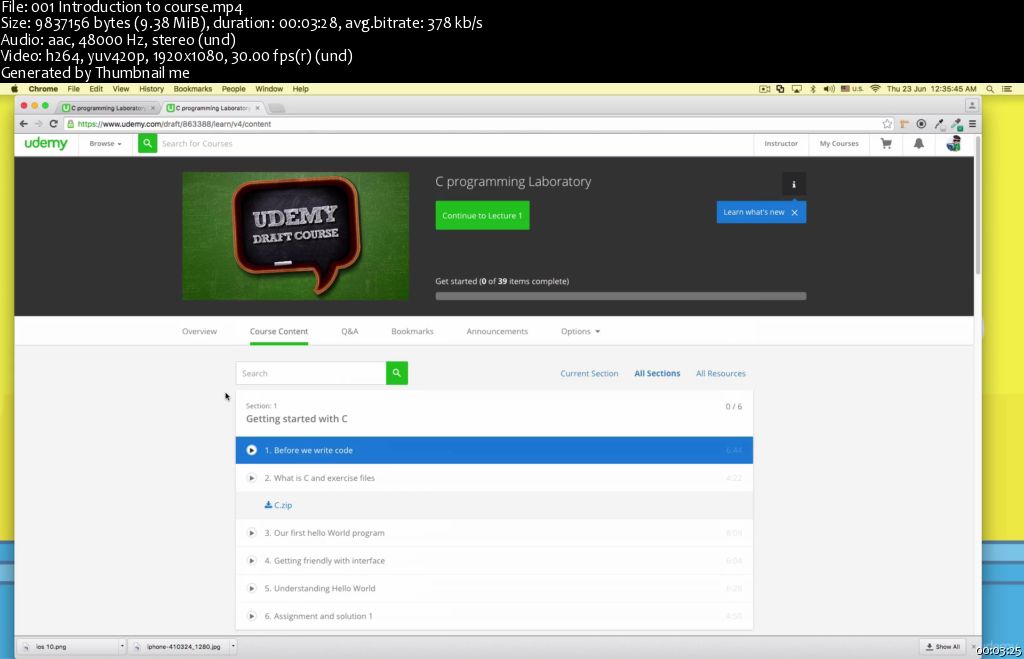Open the Window menu
Screen dimensions: 1024x659
(x=269, y=89)
